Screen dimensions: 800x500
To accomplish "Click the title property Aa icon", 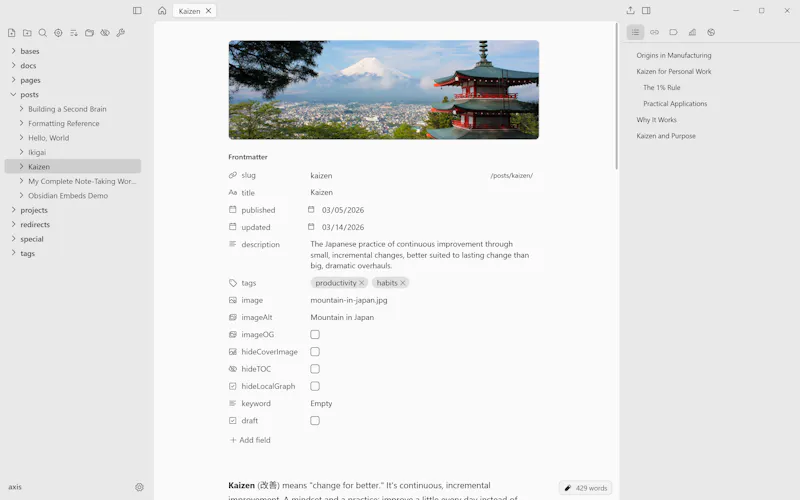I will [233, 192].
